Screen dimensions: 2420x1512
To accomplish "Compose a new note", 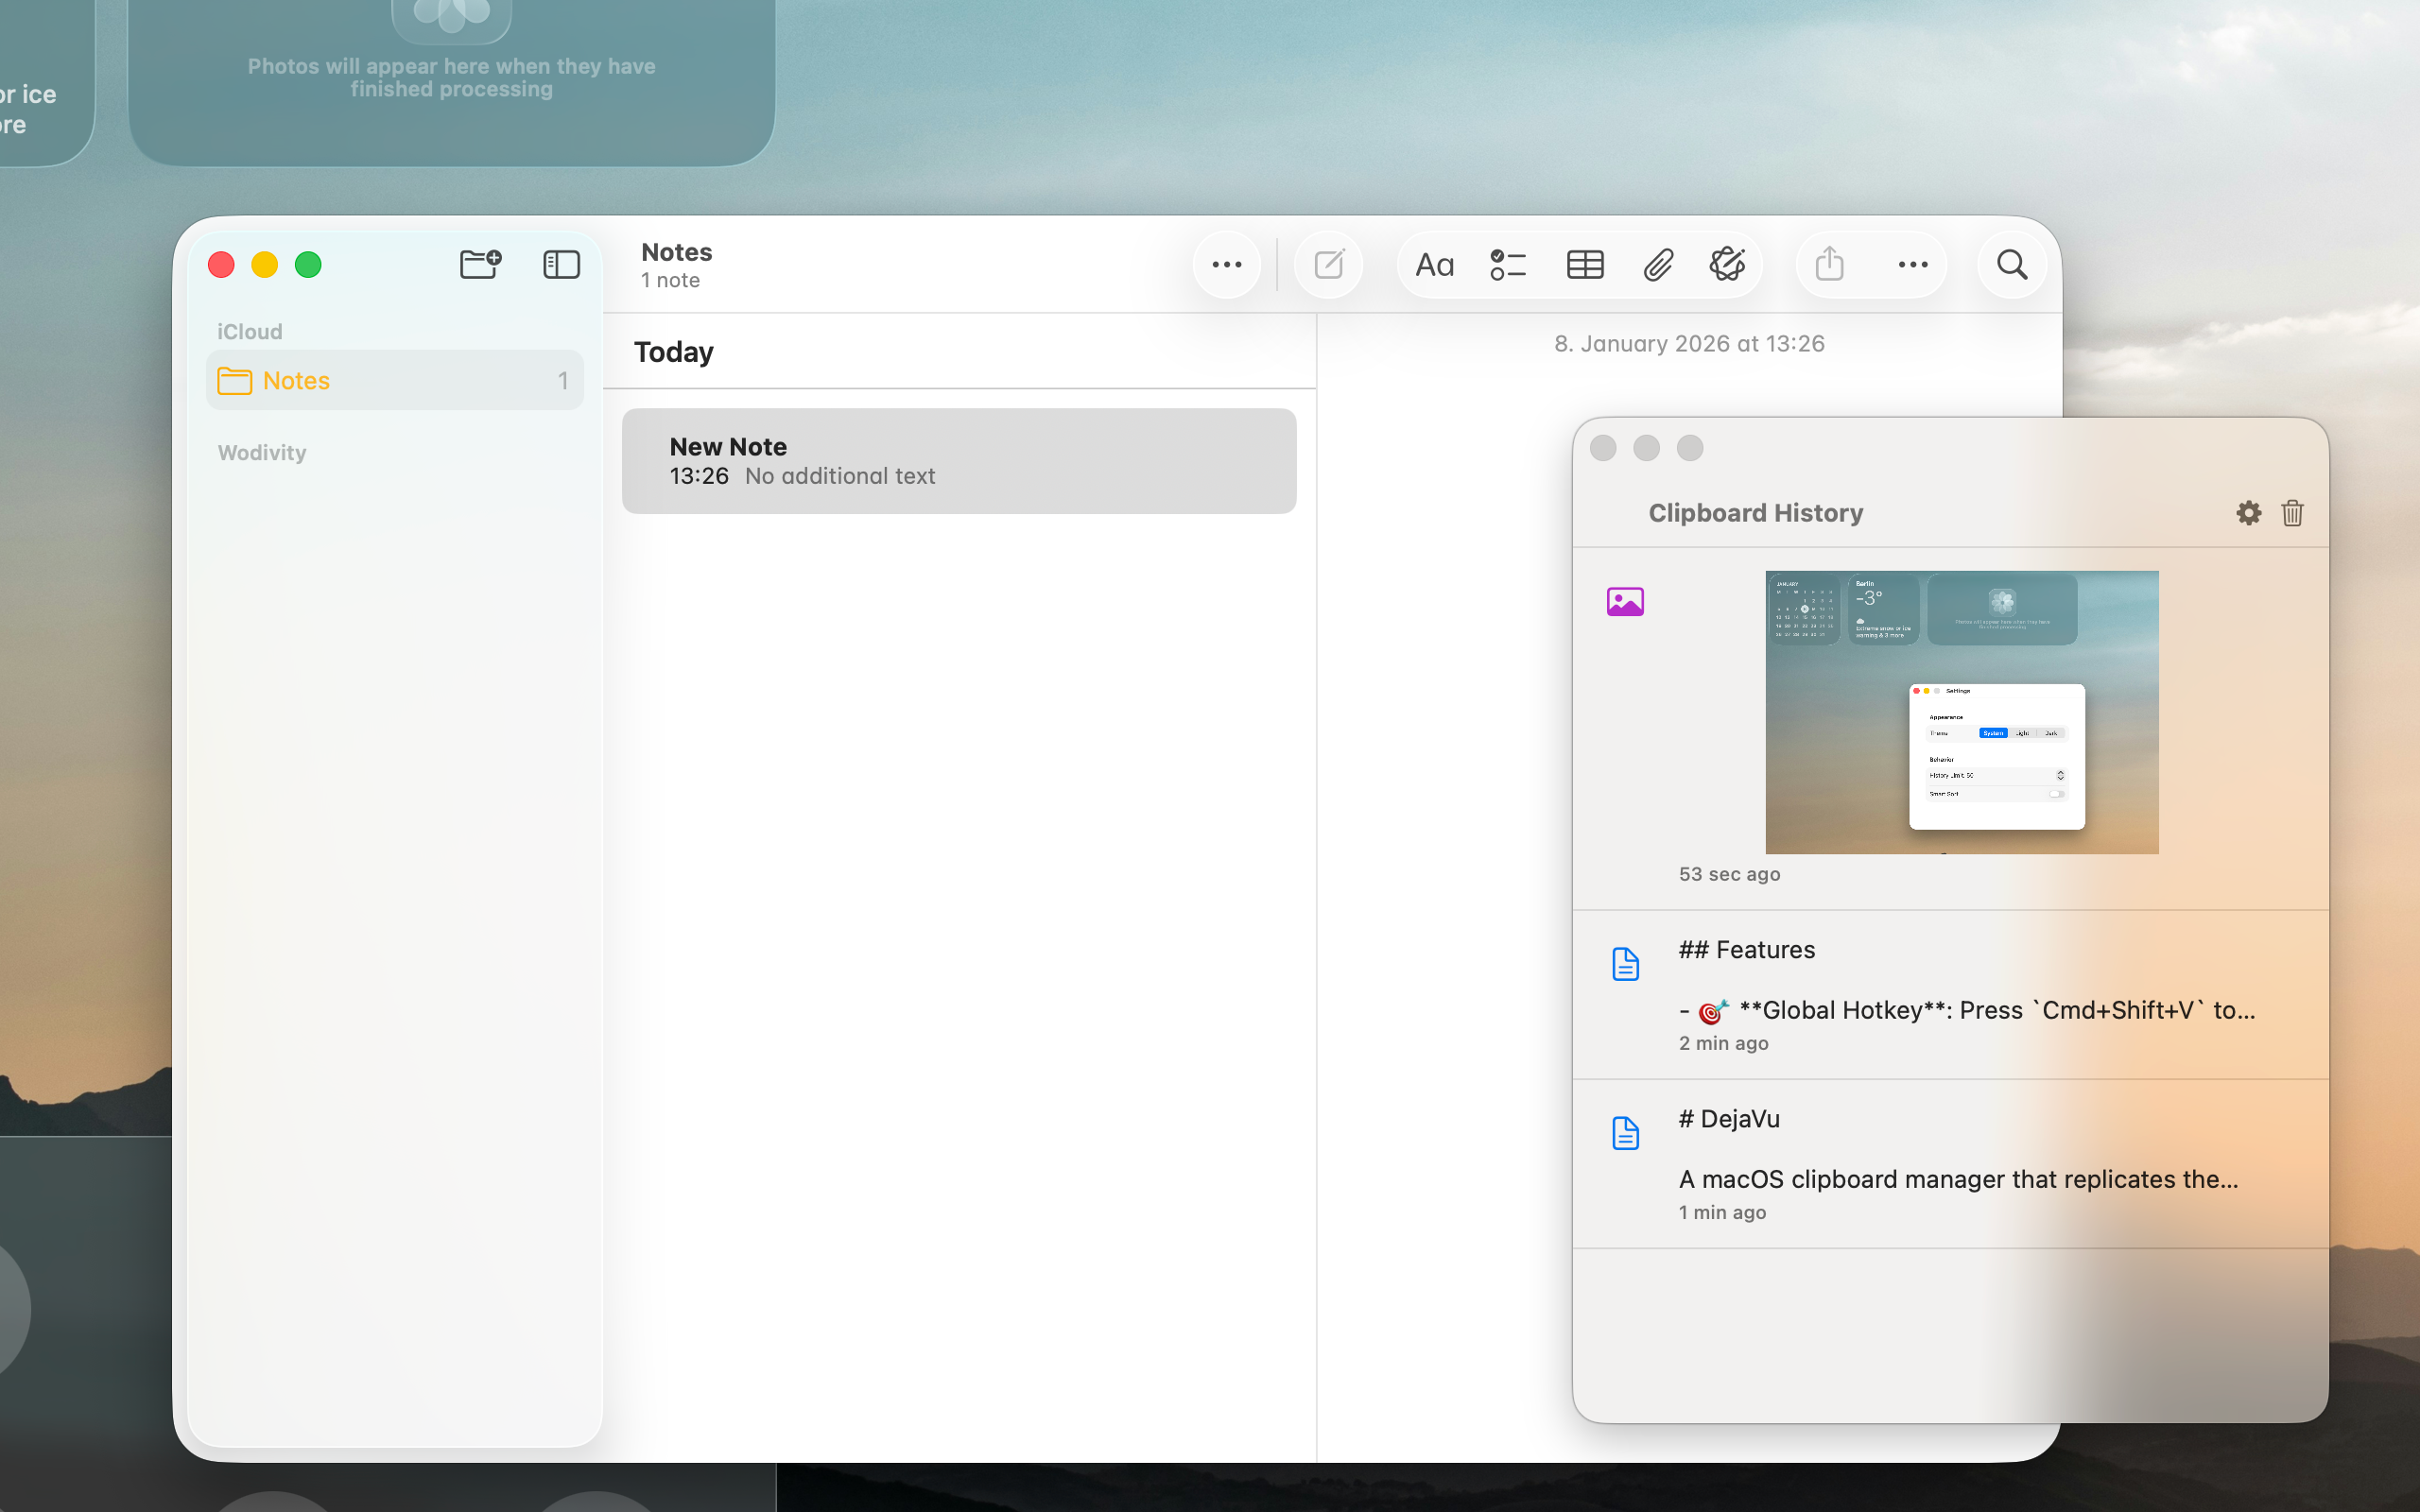I will 1329,265.
